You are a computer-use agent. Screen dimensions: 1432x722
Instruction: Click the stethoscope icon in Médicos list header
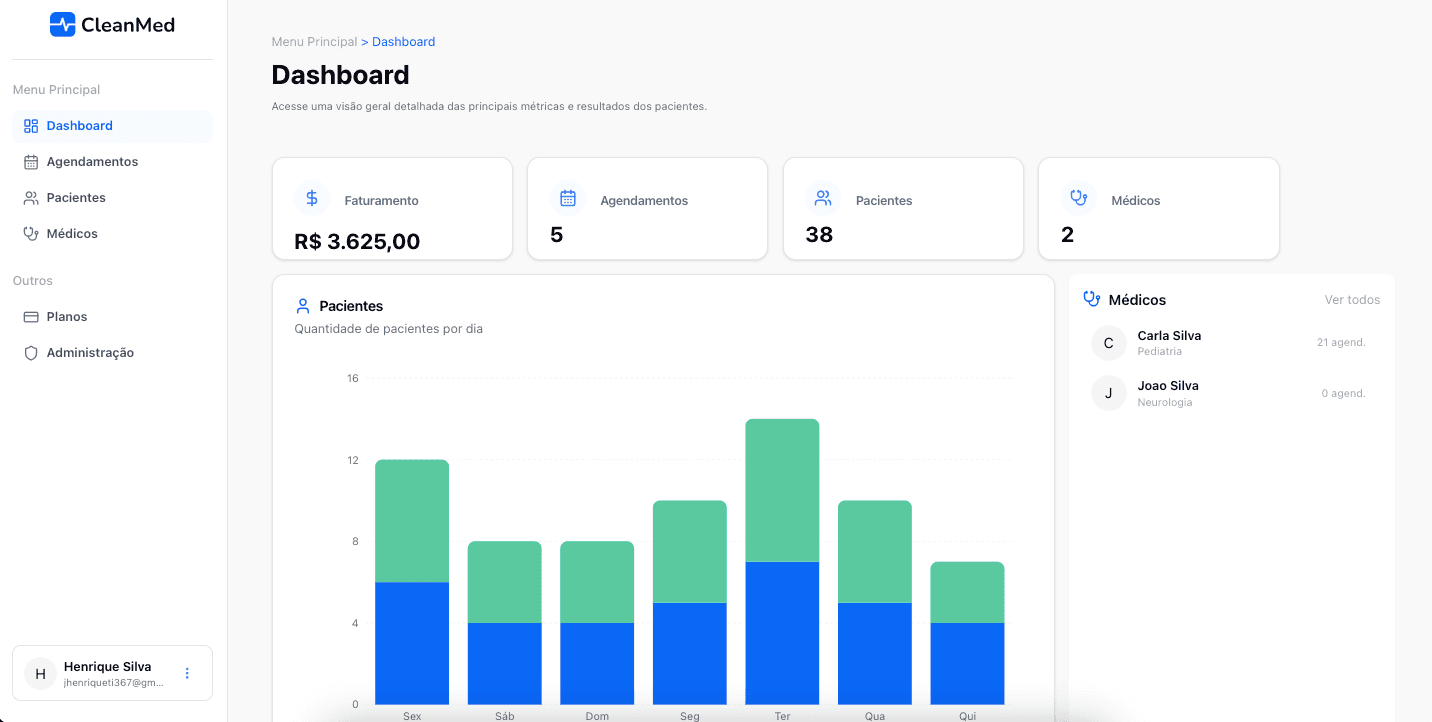(x=1092, y=299)
